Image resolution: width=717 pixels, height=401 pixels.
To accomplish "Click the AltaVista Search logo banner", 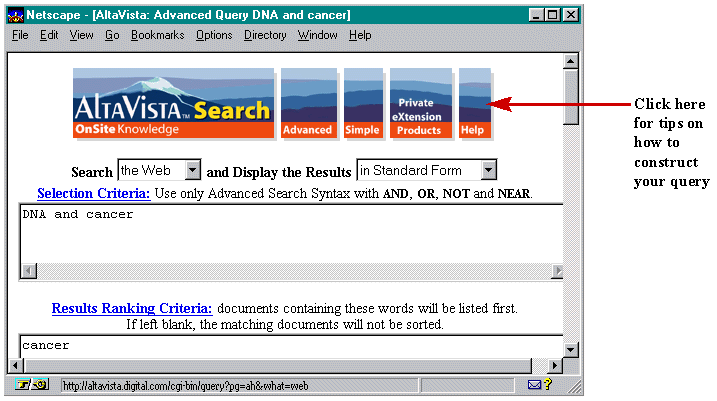I will (173, 104).
